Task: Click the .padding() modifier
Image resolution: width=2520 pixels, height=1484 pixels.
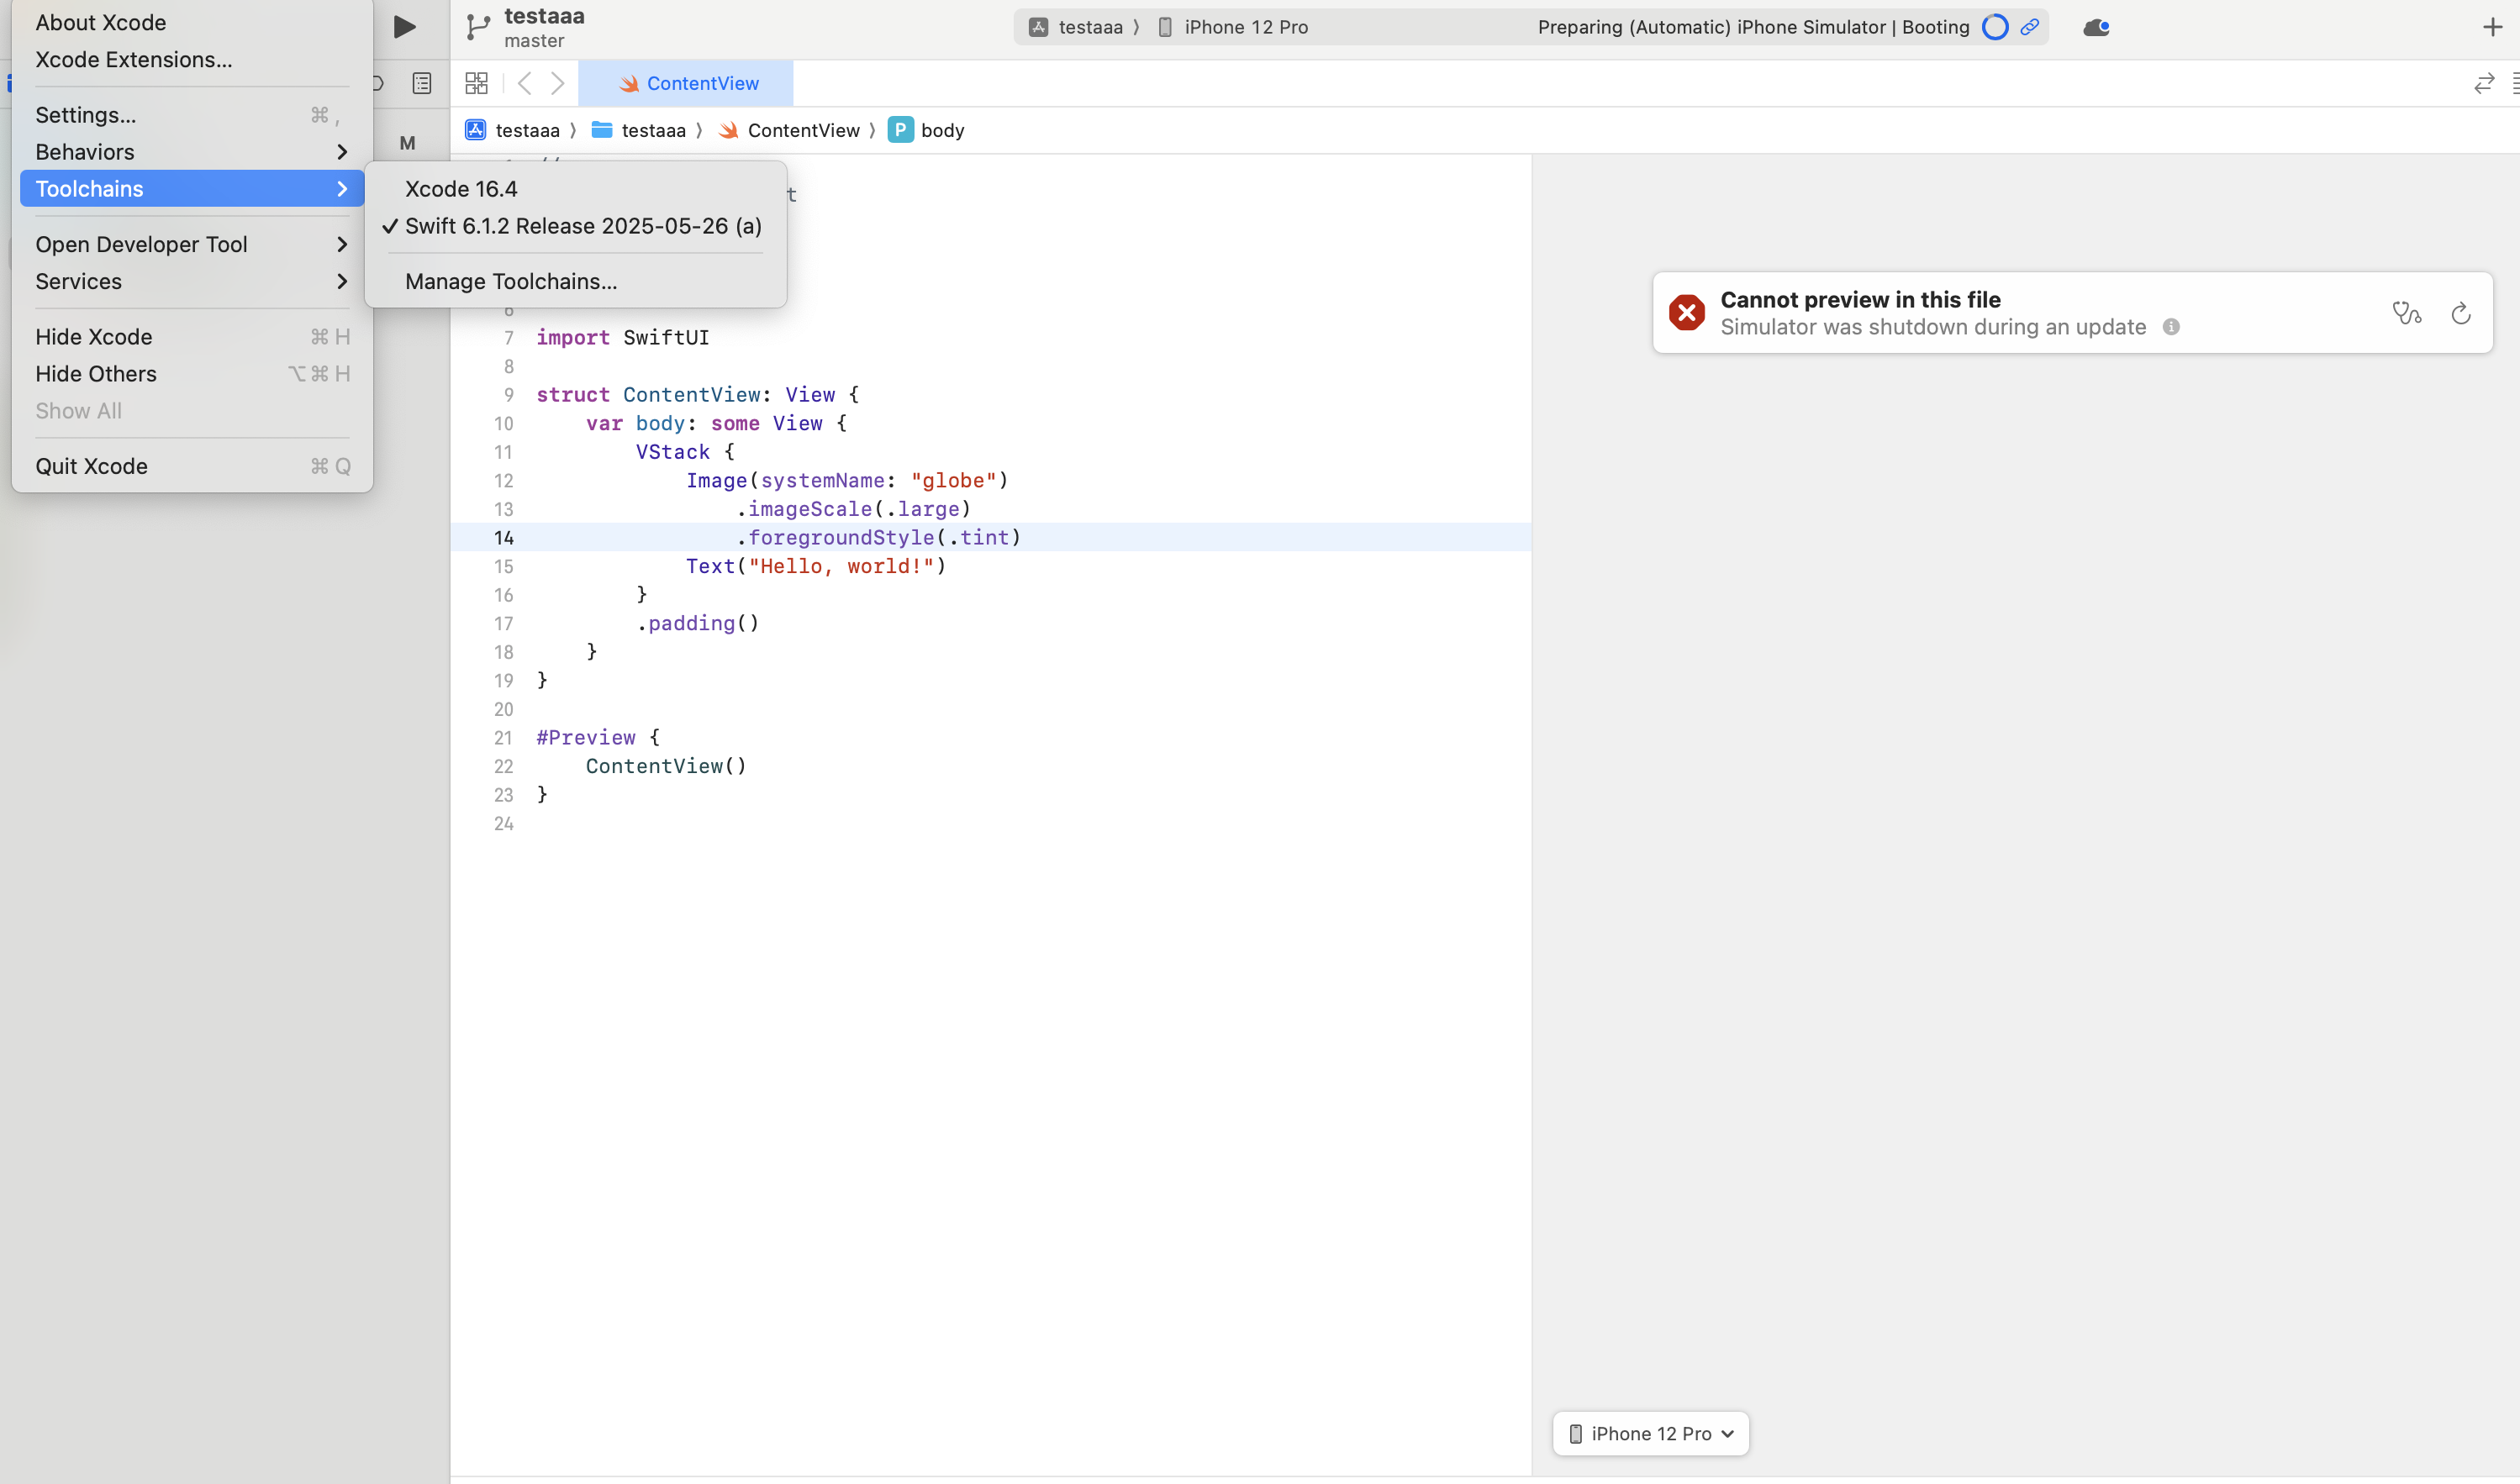Action: tap(698, 624)
